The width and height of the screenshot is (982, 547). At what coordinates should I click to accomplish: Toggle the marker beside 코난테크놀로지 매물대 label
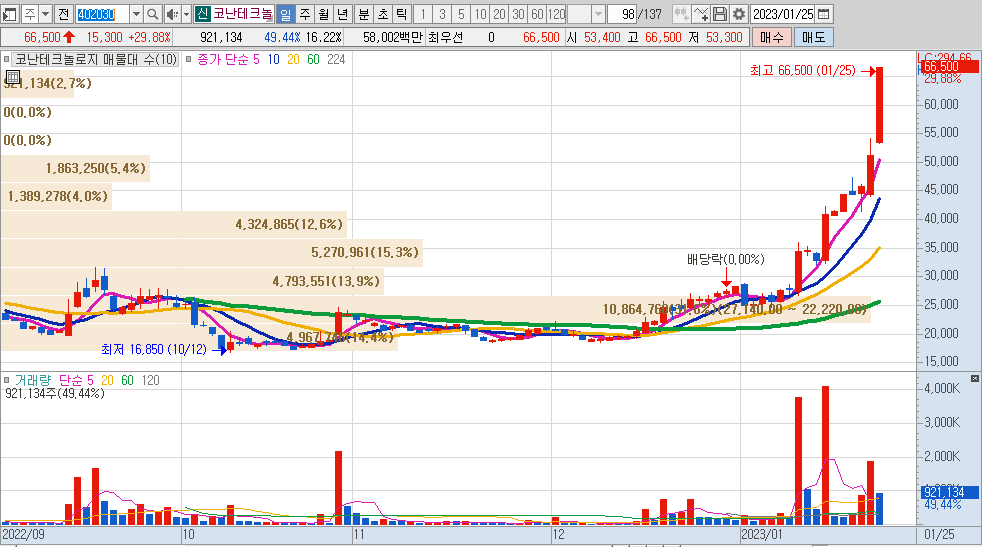(x=6, y=60)
